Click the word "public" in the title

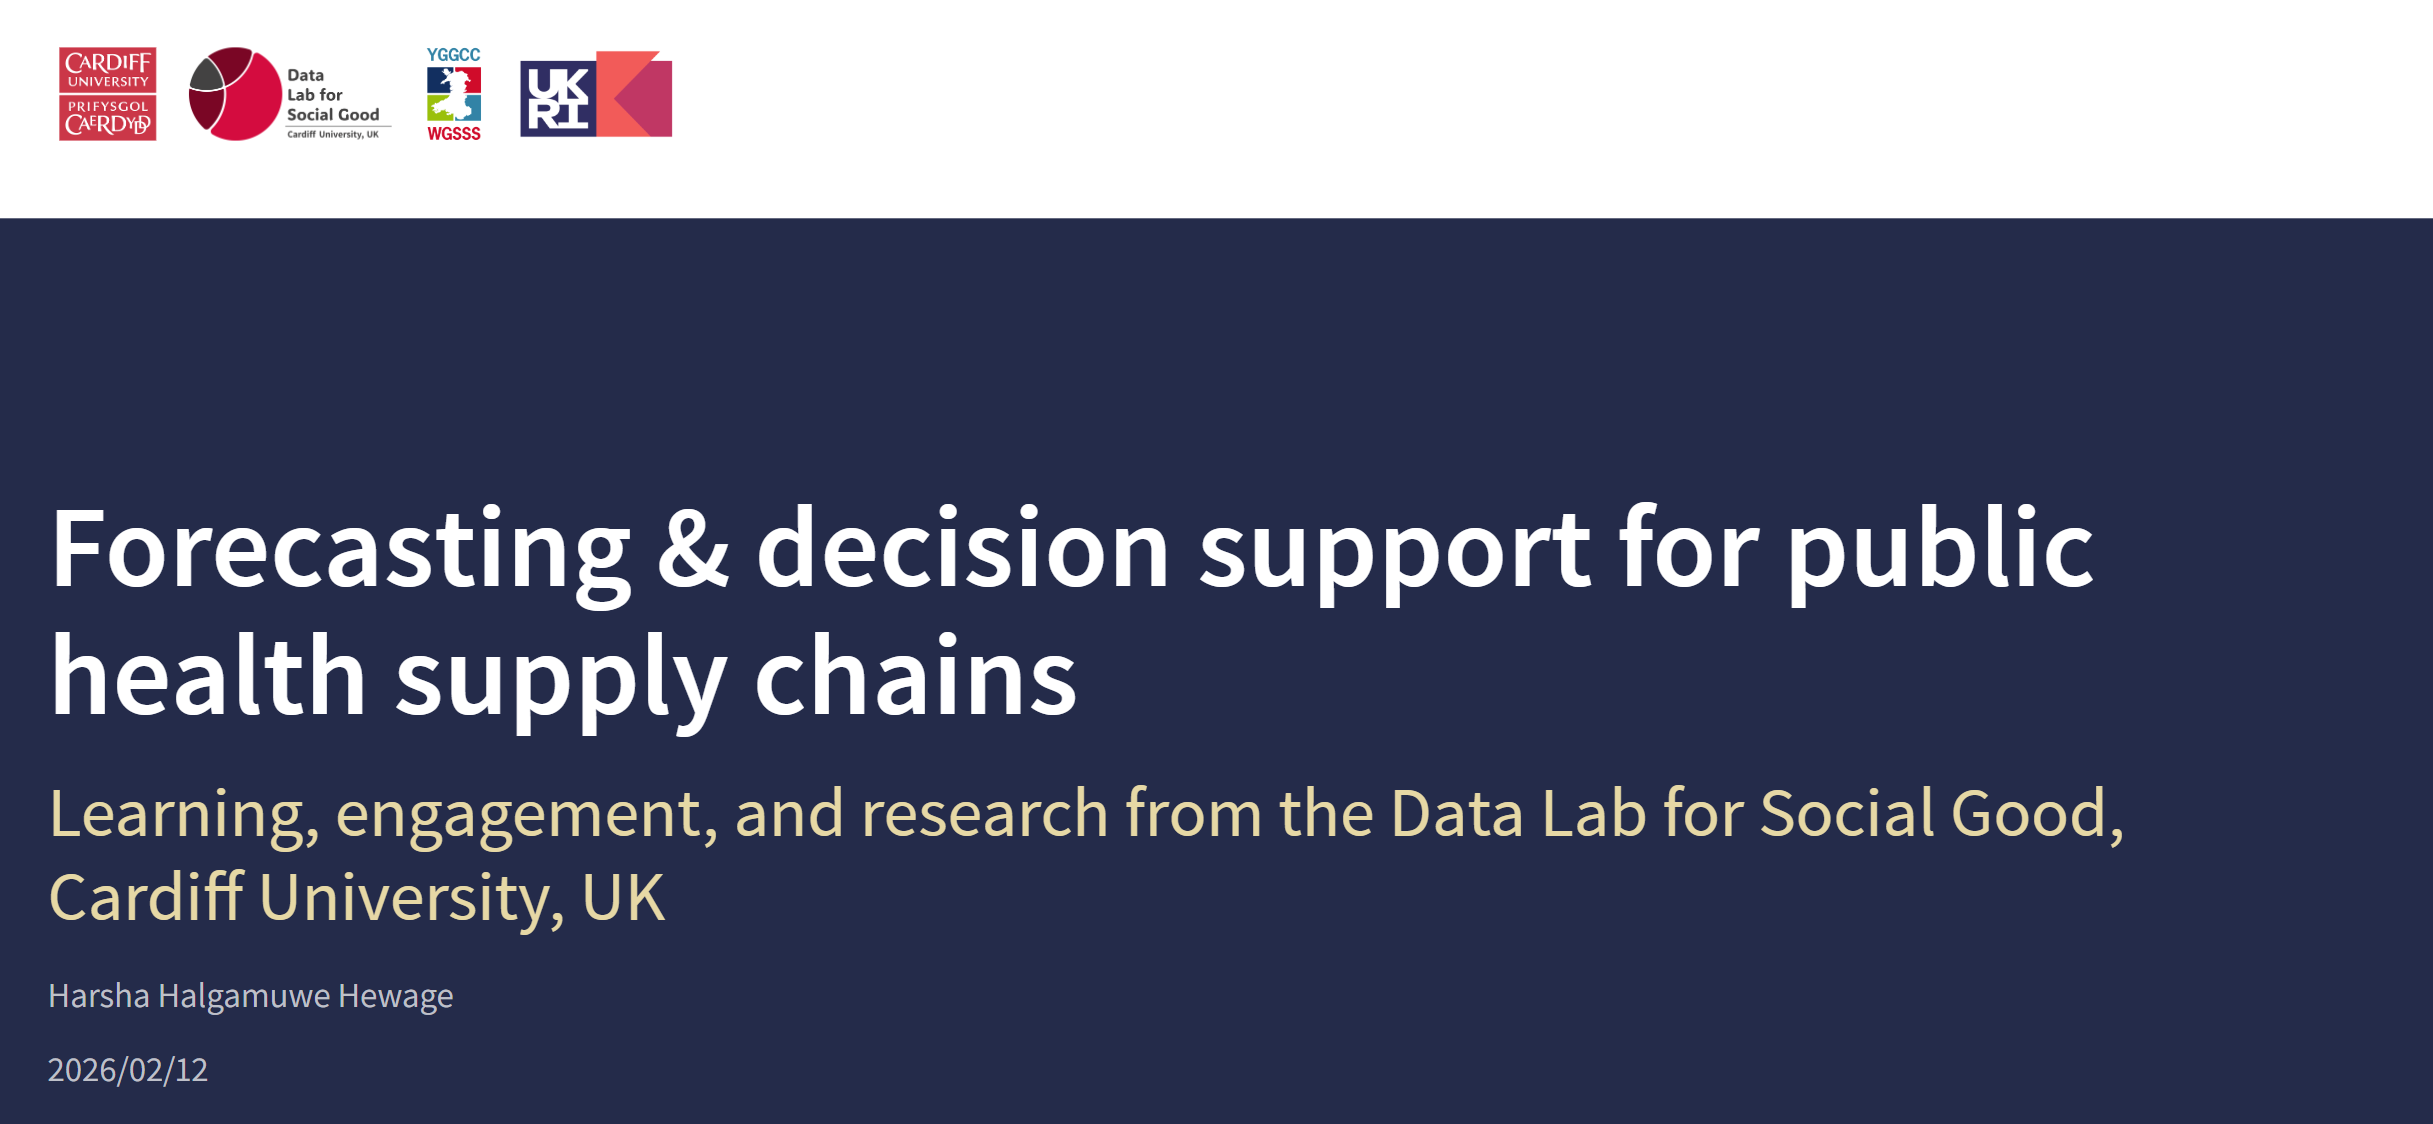[1939, 548]
